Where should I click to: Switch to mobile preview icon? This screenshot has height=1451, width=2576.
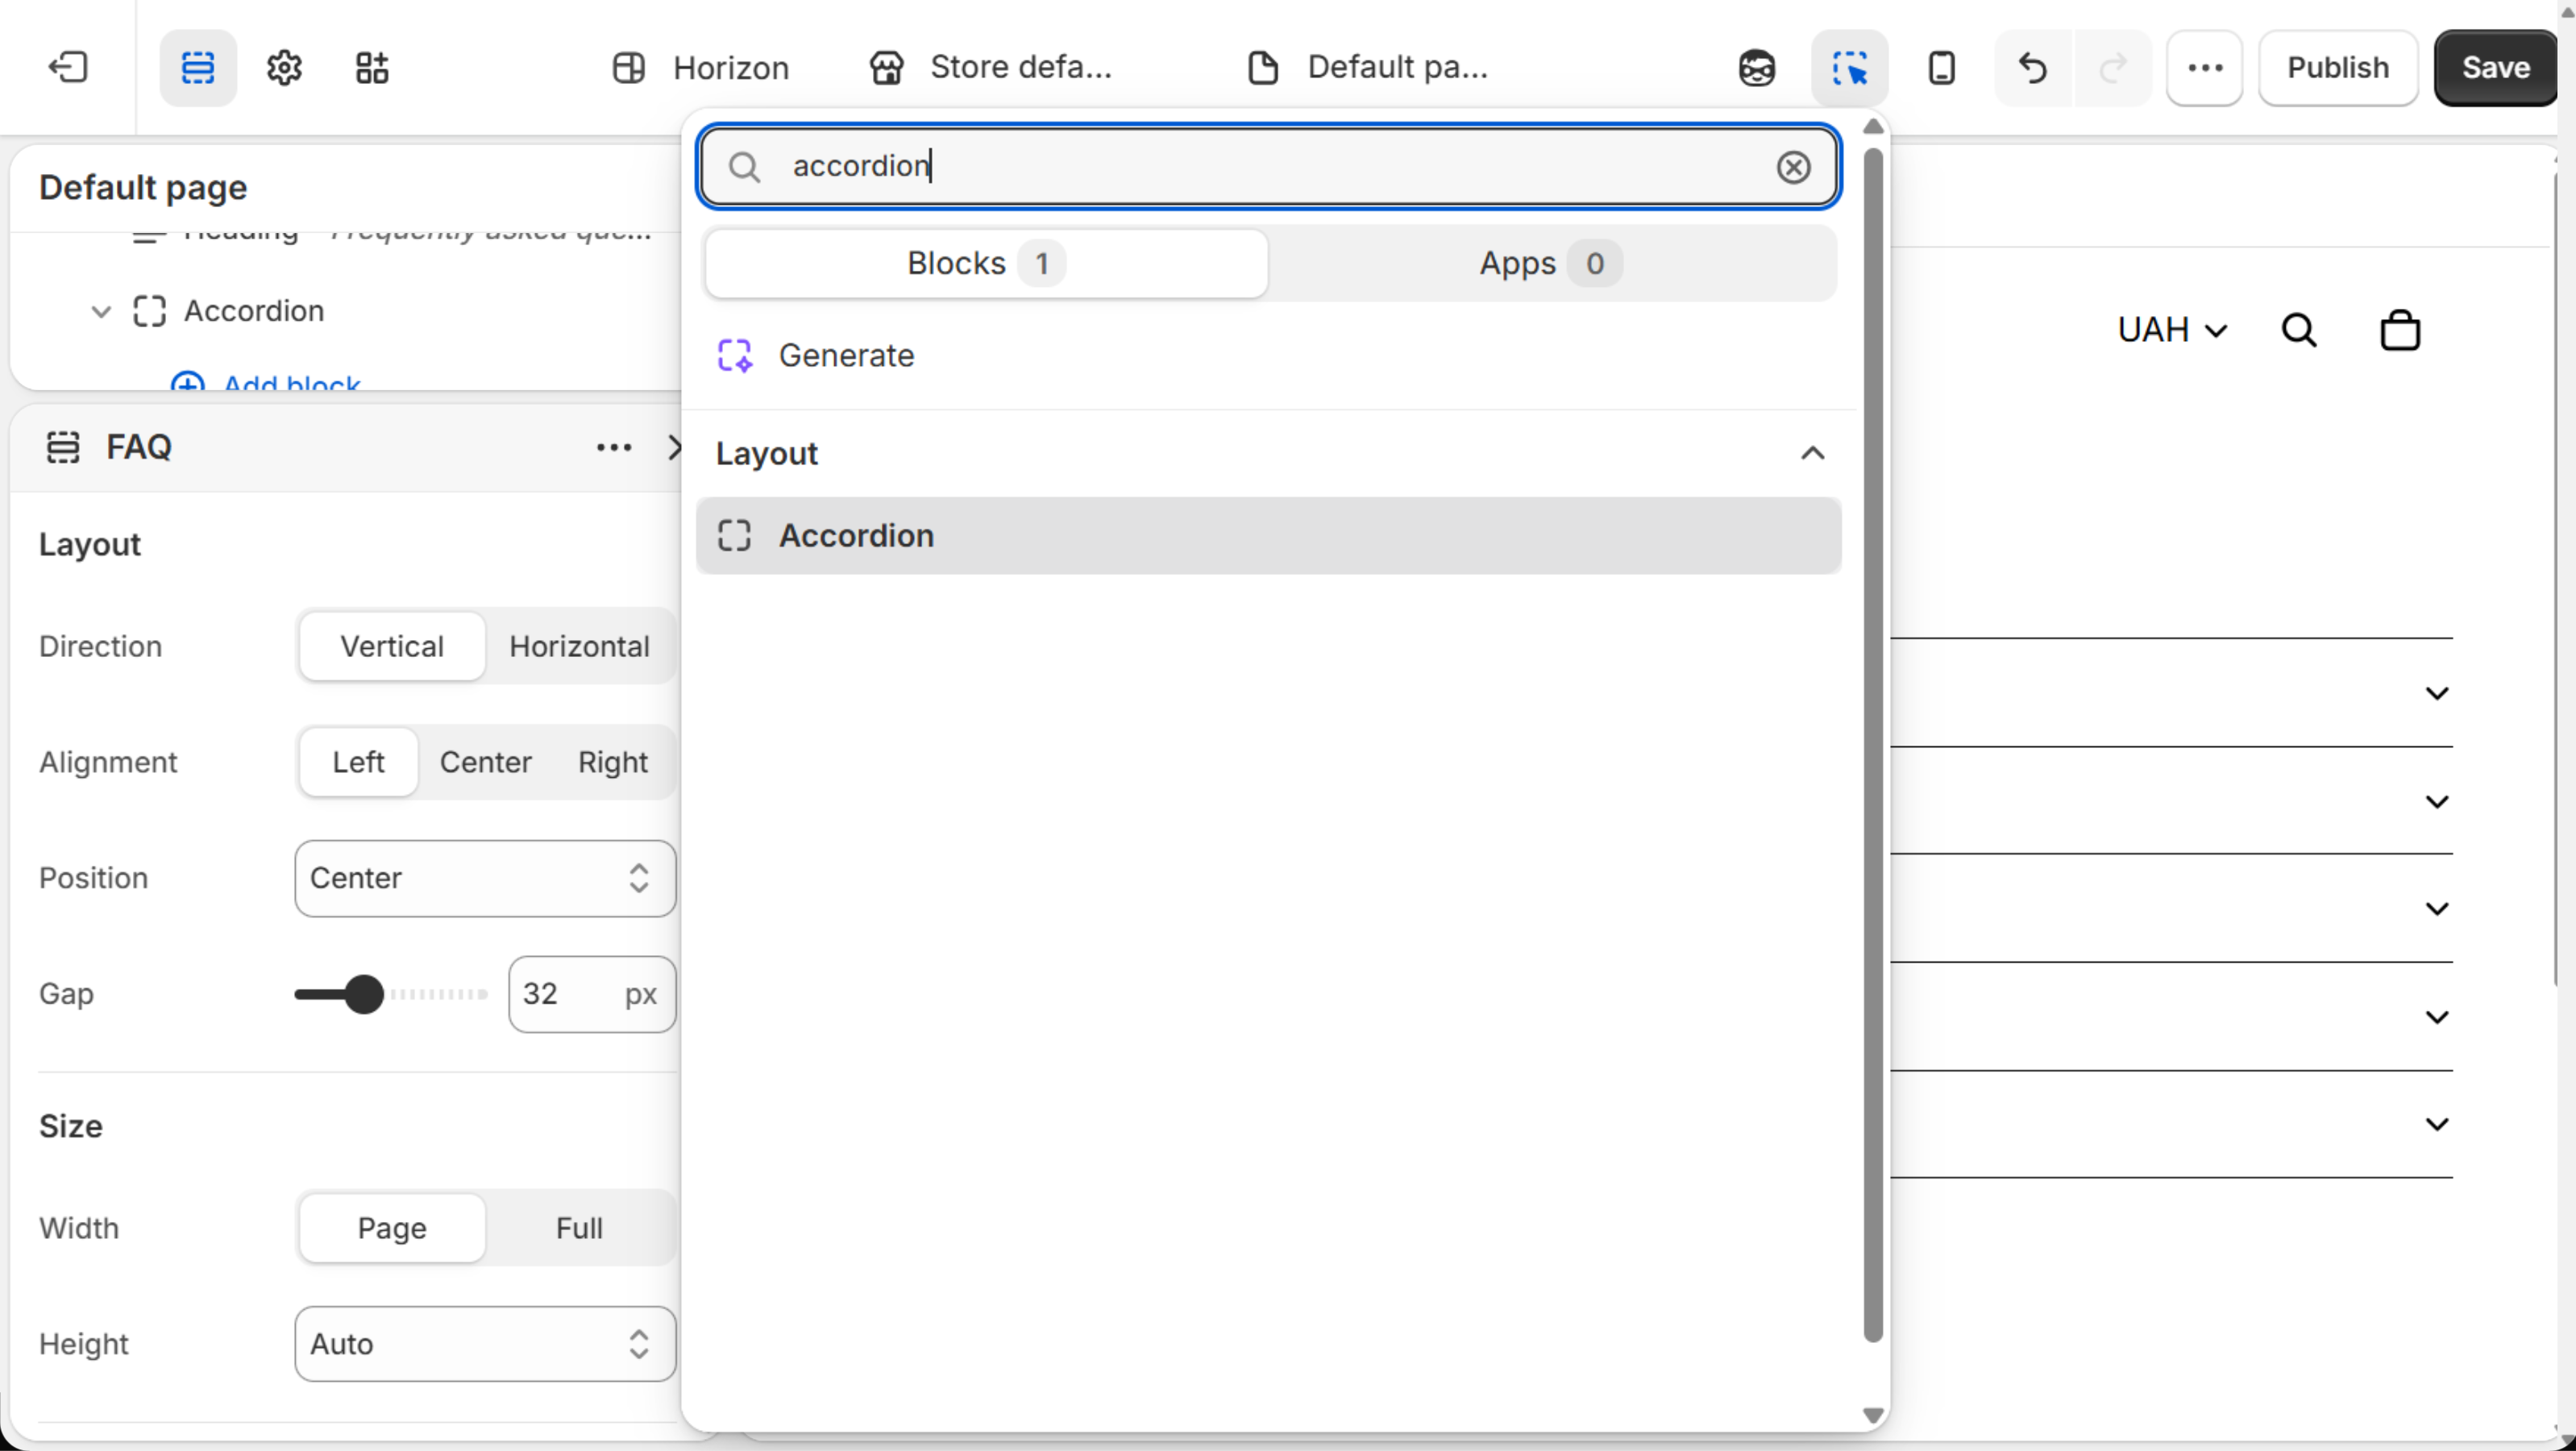[1941, 68]
